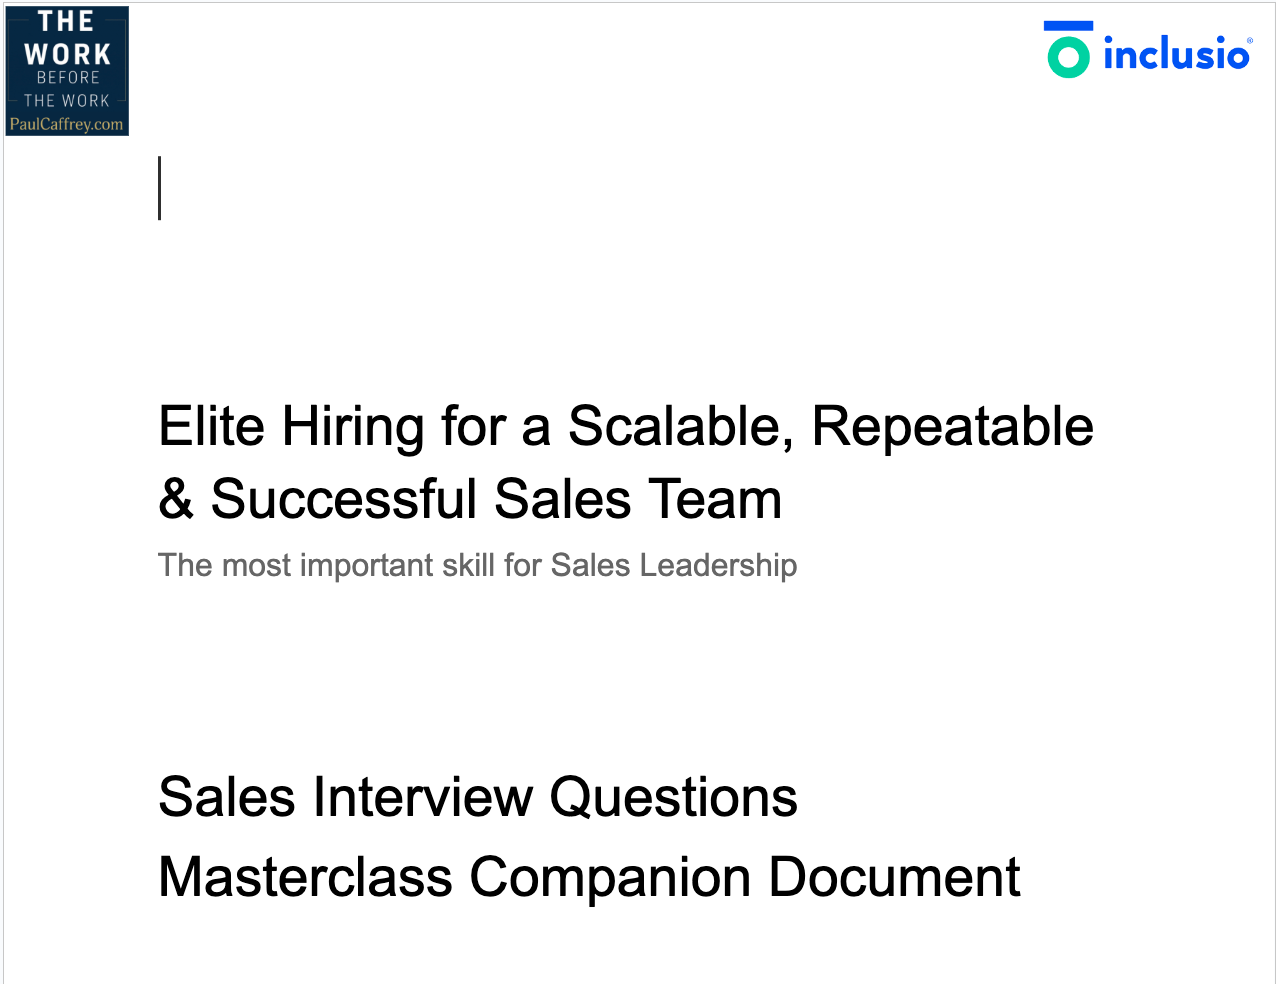Click the ampersand before Successful
This screenshot has height=984, width=1276.
pyautogui.click(x=176, y=499)
